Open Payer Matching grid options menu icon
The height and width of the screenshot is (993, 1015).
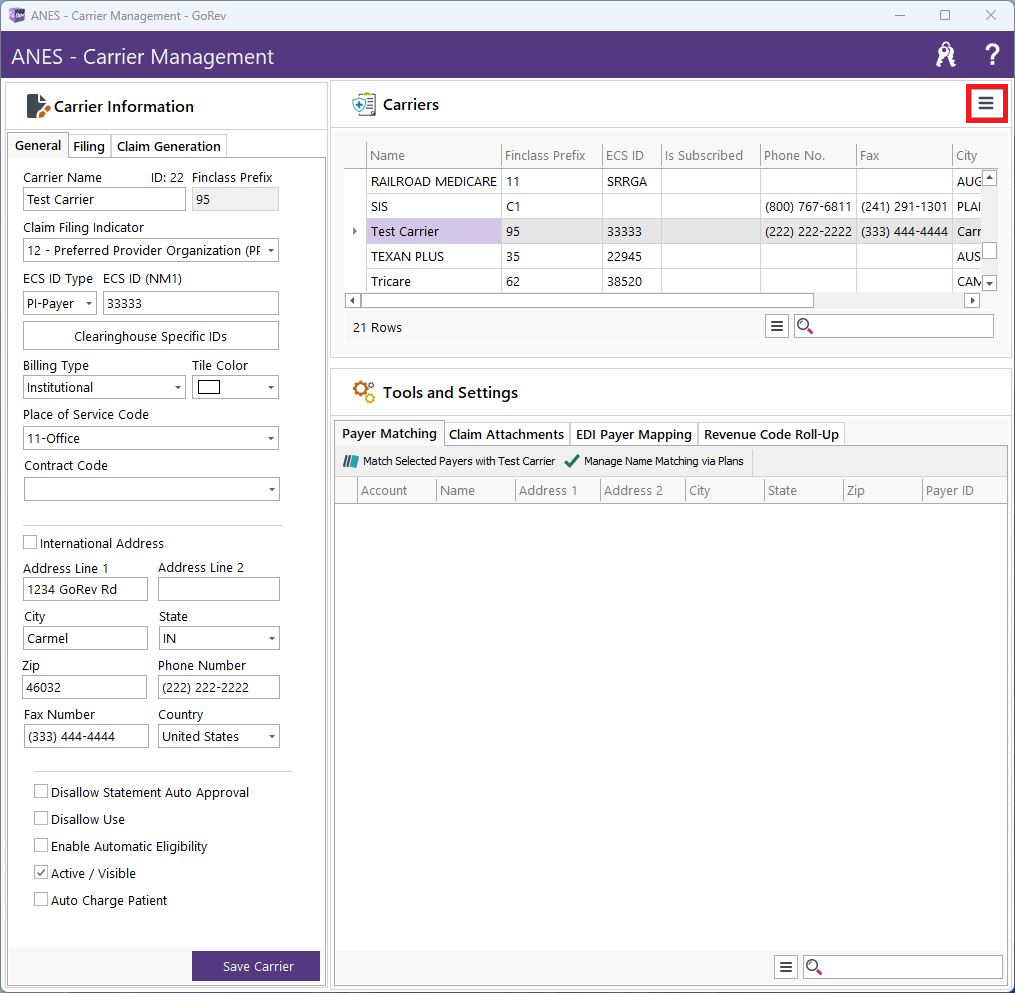tap(785, 967)
